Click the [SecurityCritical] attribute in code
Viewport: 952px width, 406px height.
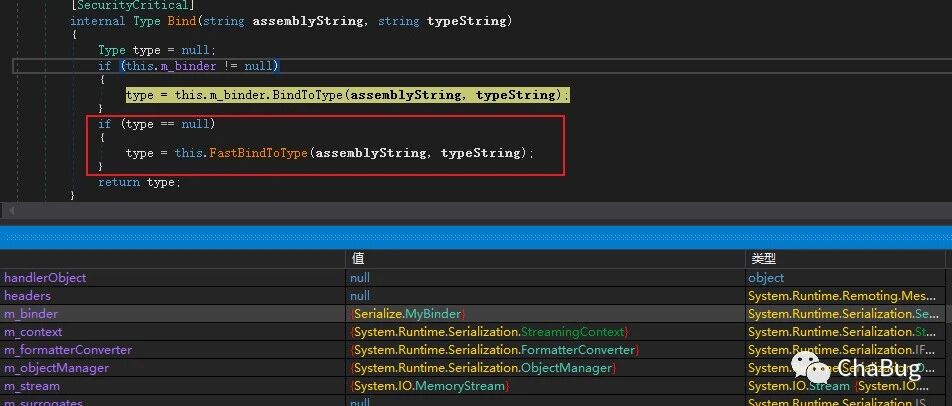coord(132,5)
